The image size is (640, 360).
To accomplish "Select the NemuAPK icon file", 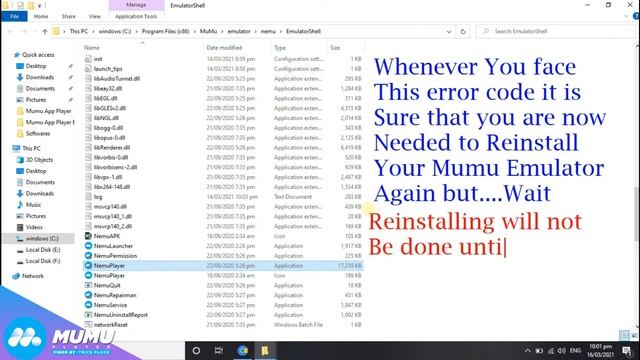I will (88, 236).
